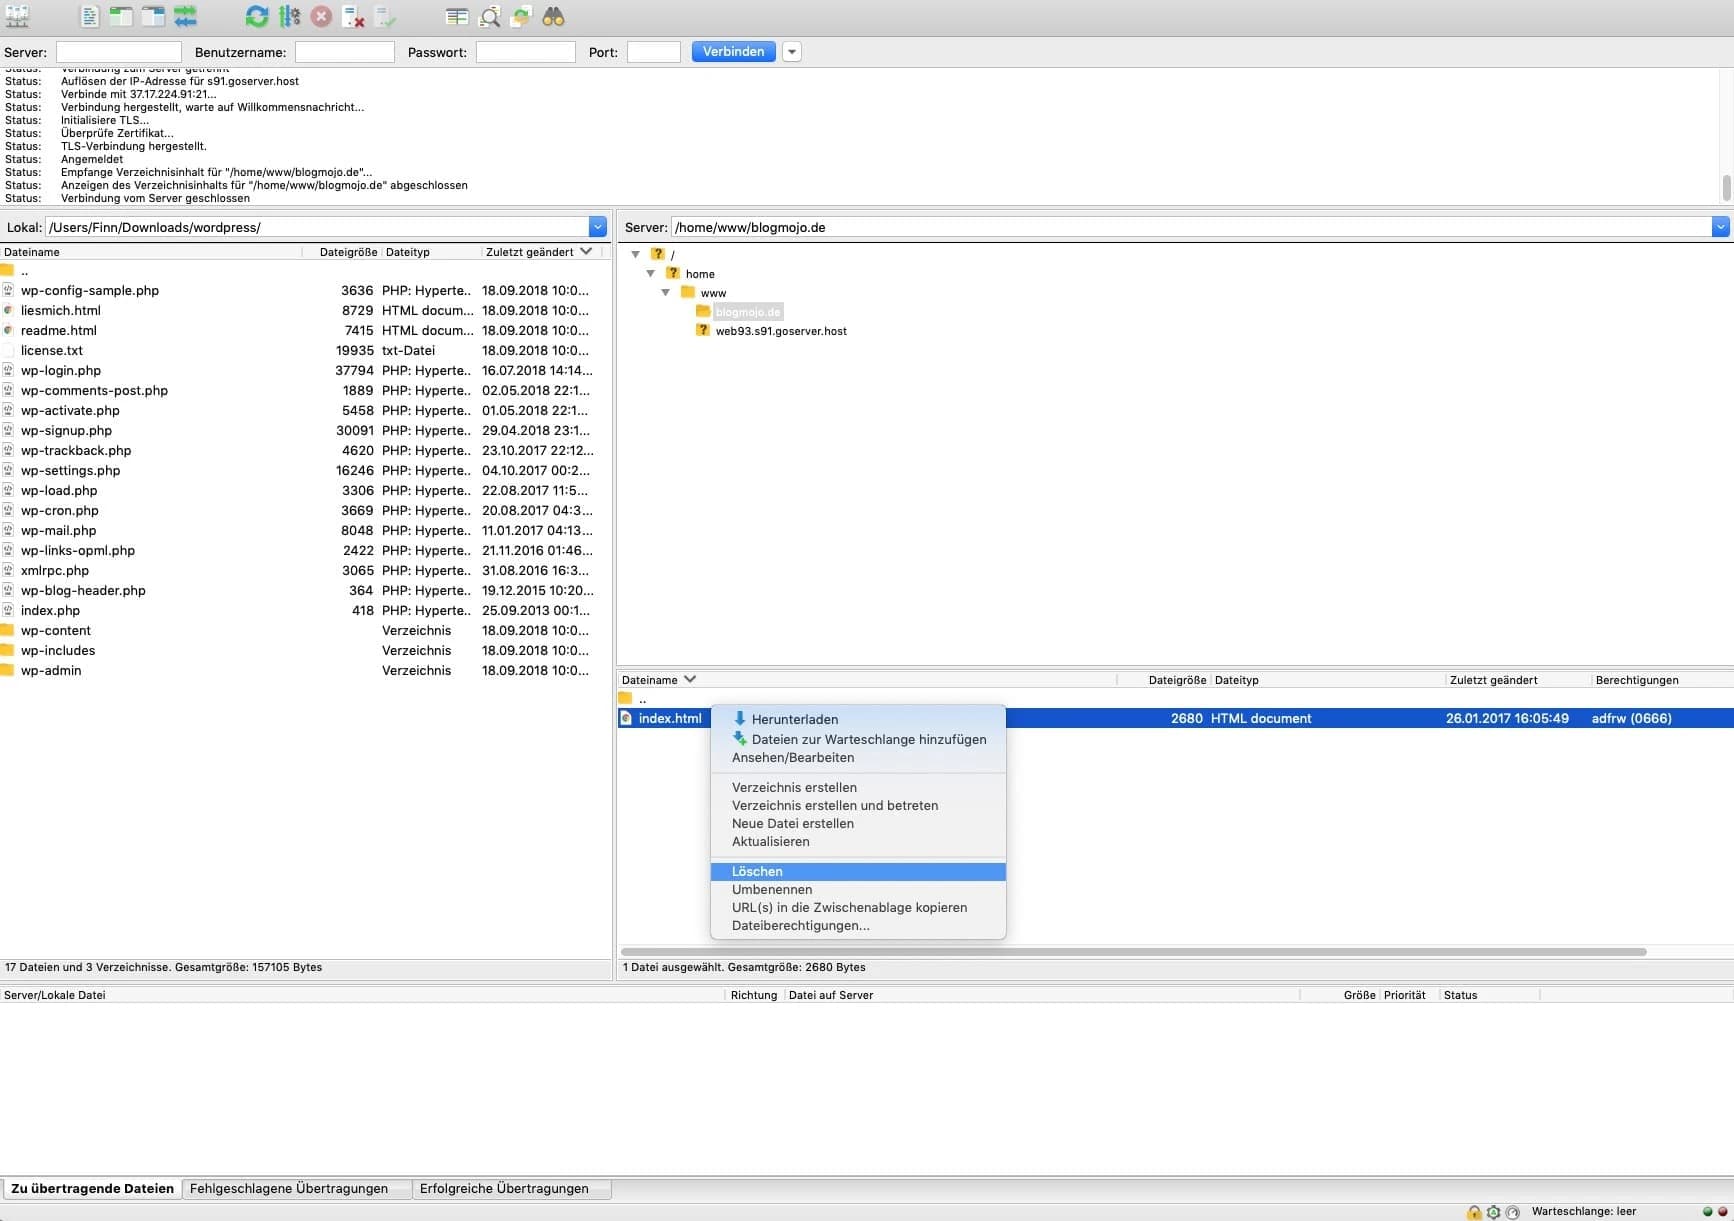Image resolution: width=1734 pixels, height=1221 pixels.
Task: Select Herunterladen from the context menu
Action: click(794, 719)
